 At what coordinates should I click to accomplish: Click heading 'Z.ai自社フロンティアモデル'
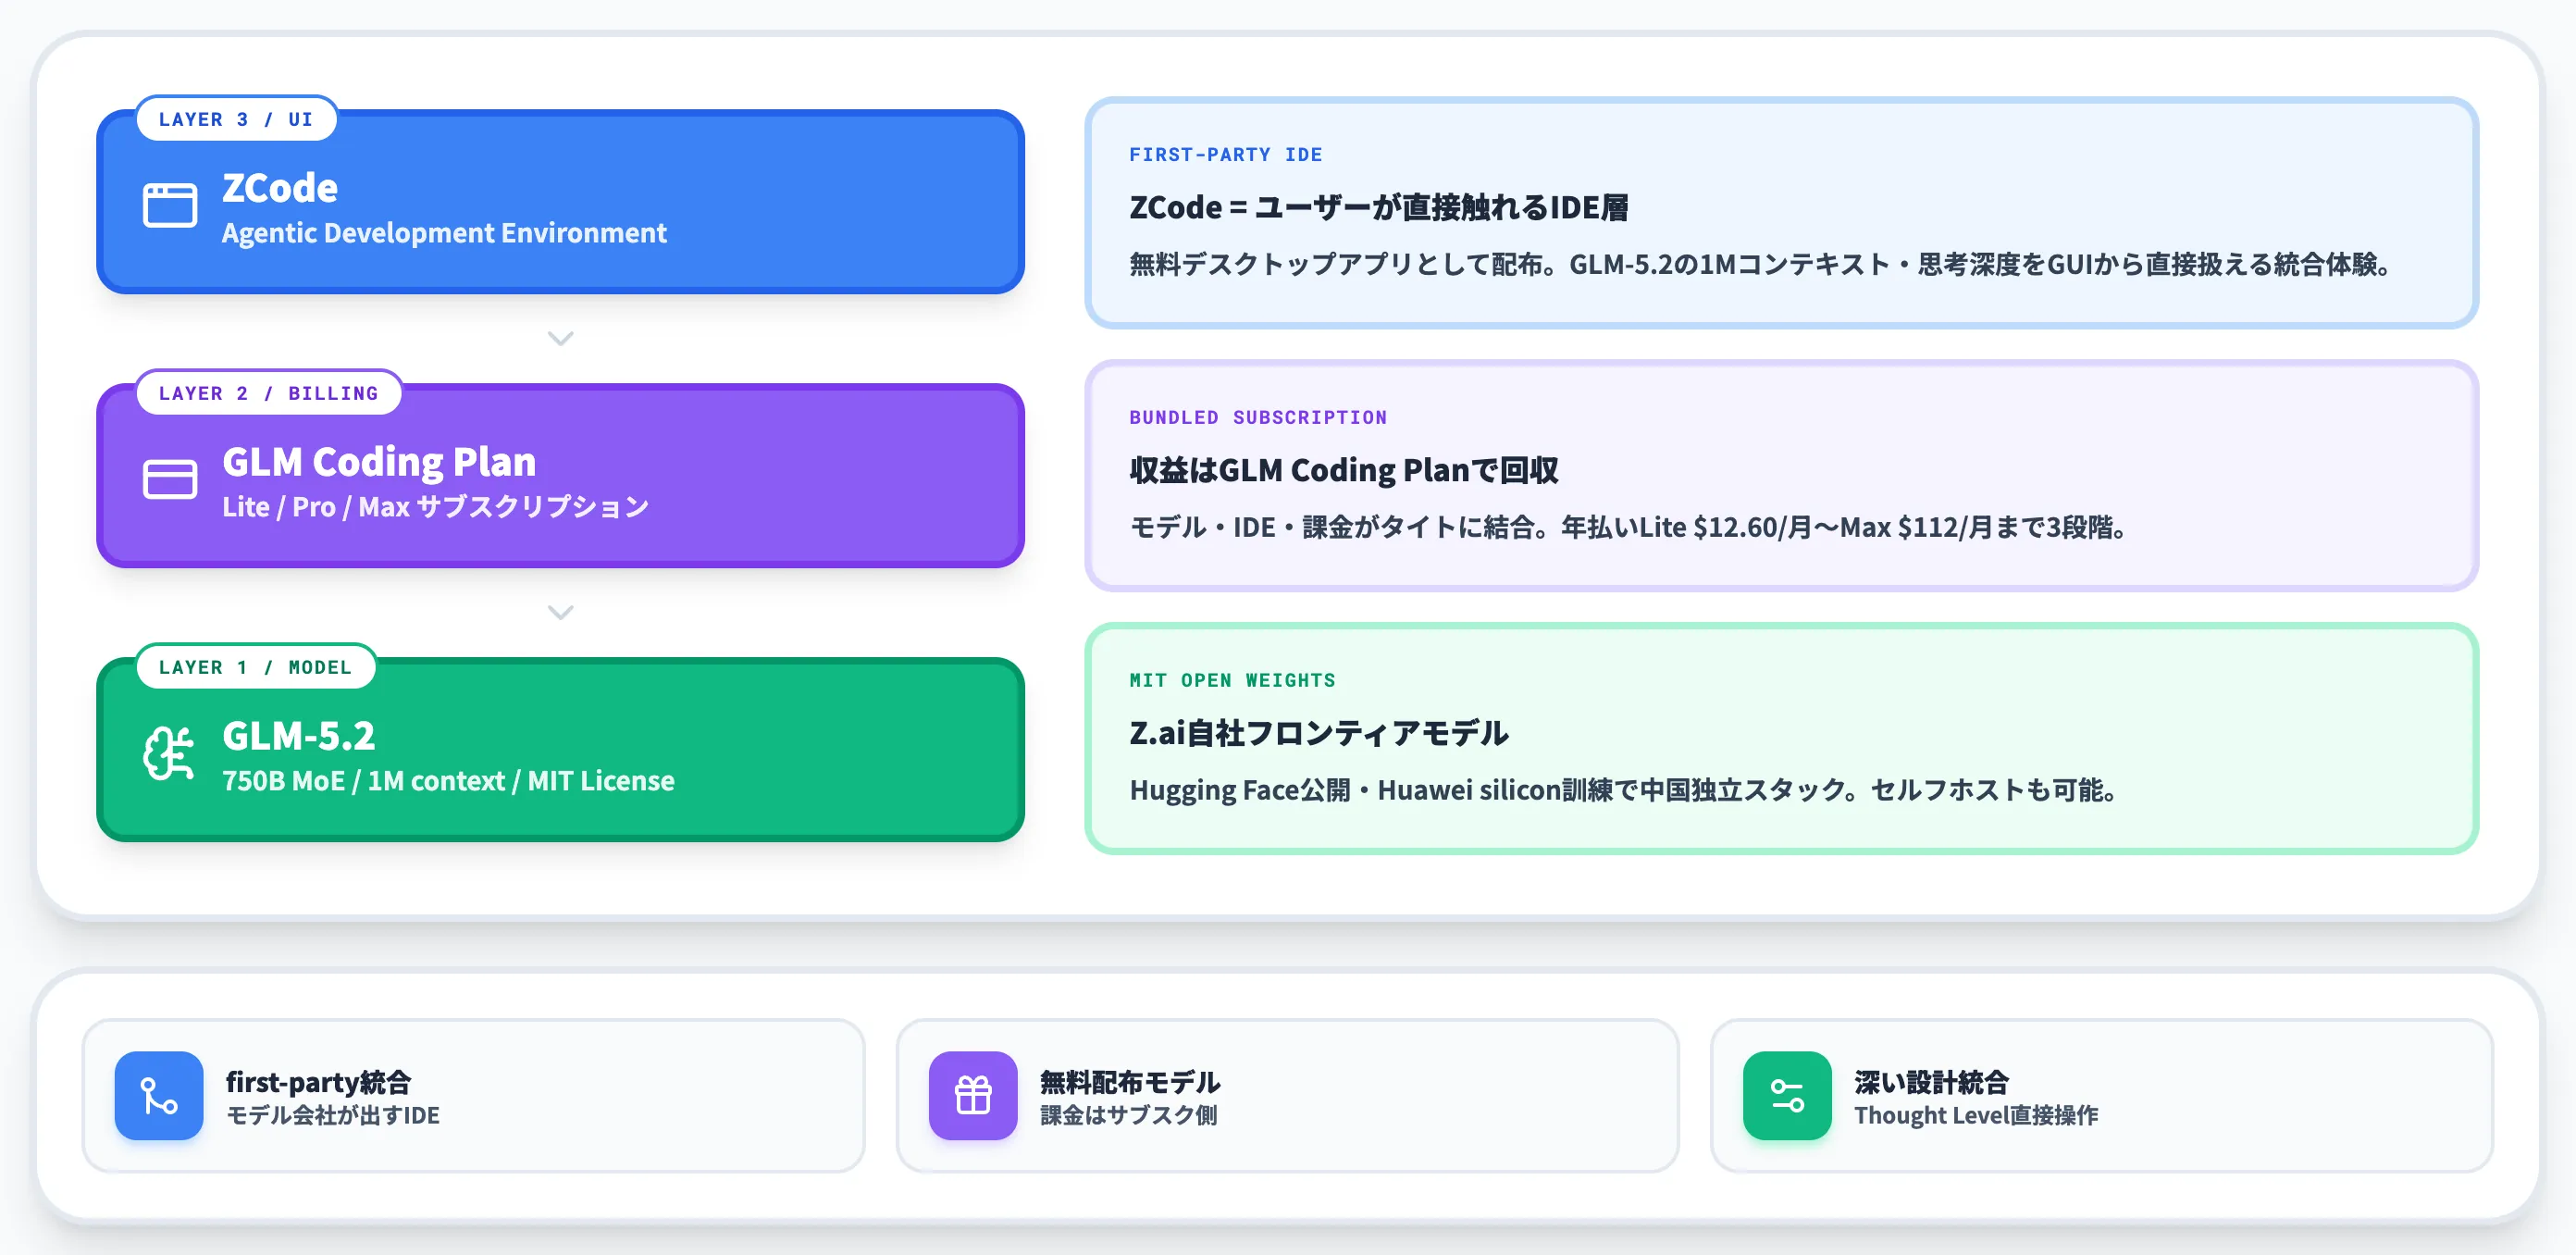(x=1319, y=734)
